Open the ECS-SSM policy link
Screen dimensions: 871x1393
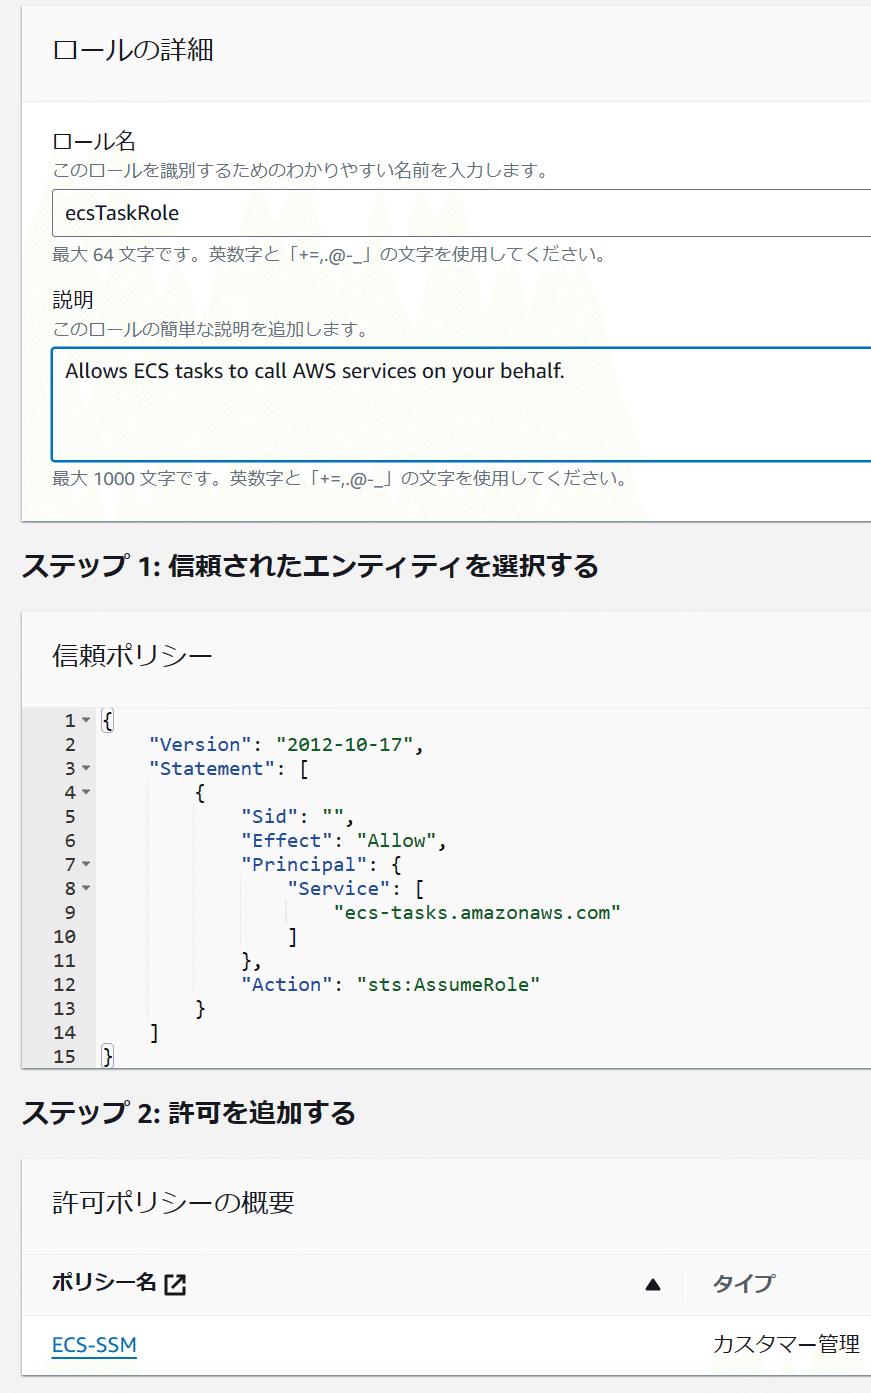point(94,1345)
